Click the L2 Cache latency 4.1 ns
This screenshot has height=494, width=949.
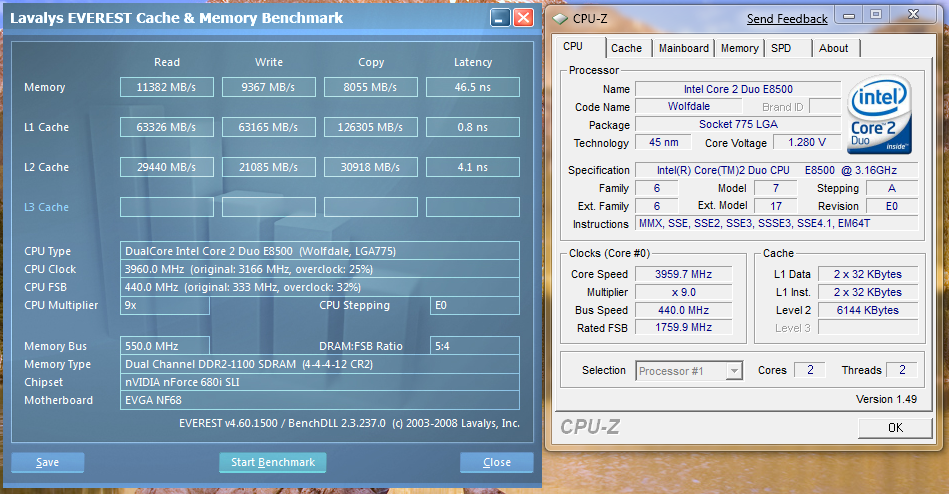point(473,167)
